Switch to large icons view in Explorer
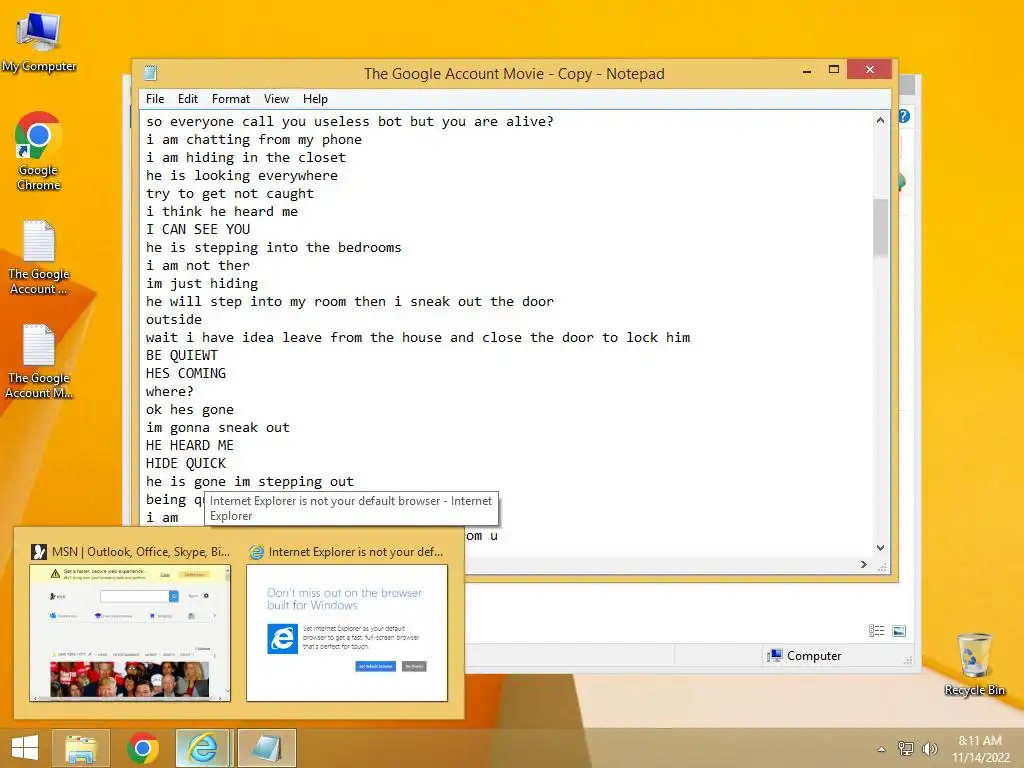Screen dimensions: 1024x768 pos(899,631)
